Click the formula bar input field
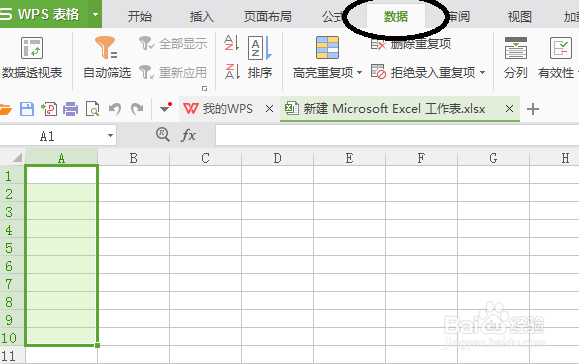579x364 pixels. [x=397, y=135]
